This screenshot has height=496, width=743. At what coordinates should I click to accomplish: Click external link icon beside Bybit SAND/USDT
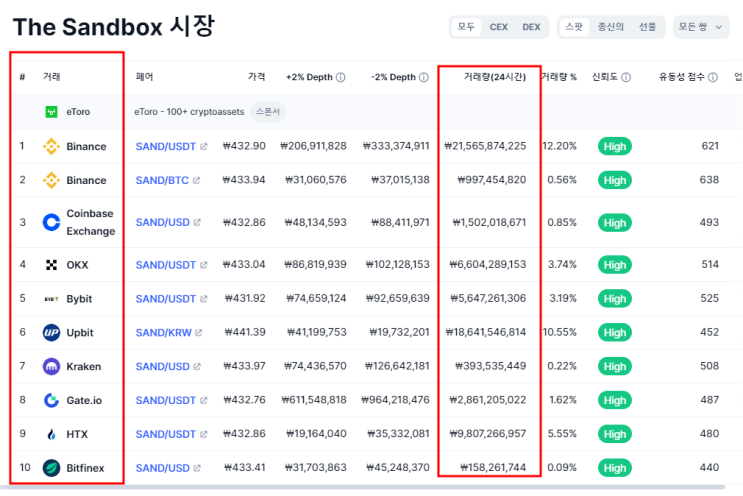(203, 299)
